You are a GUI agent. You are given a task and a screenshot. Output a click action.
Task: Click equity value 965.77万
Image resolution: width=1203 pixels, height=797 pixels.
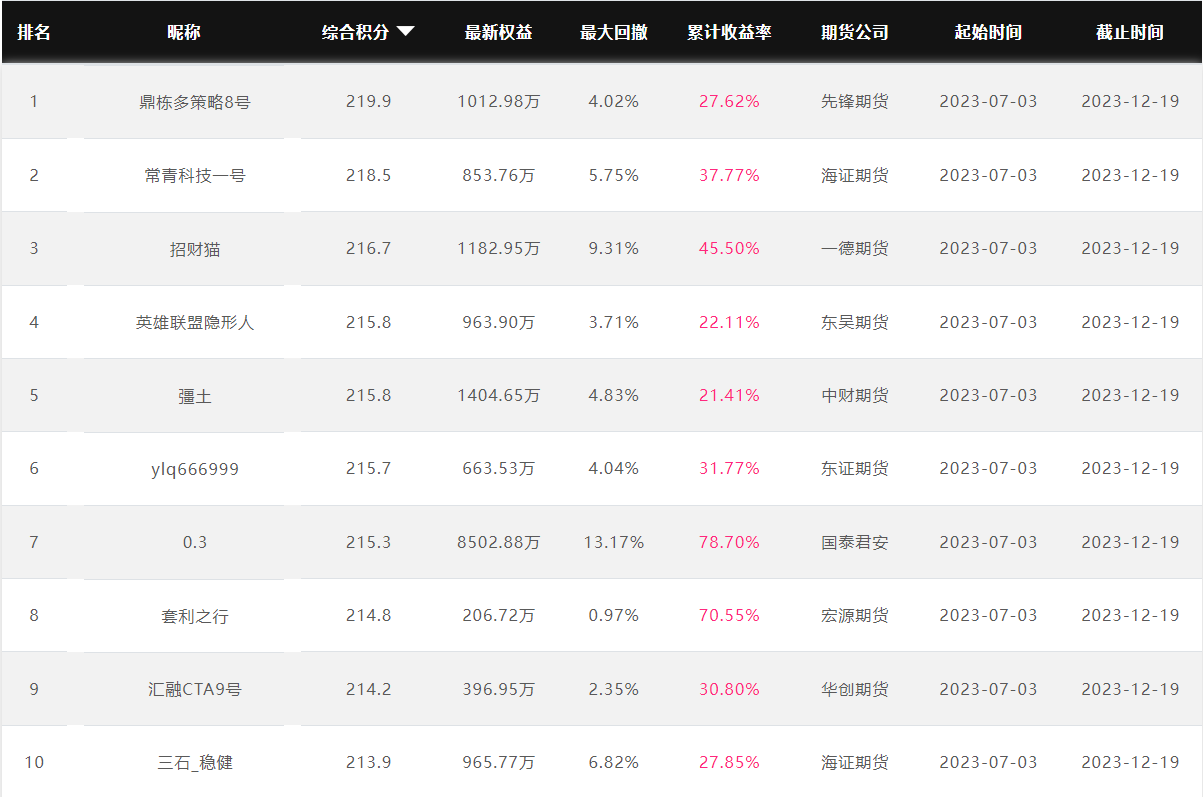coord(499,762)
